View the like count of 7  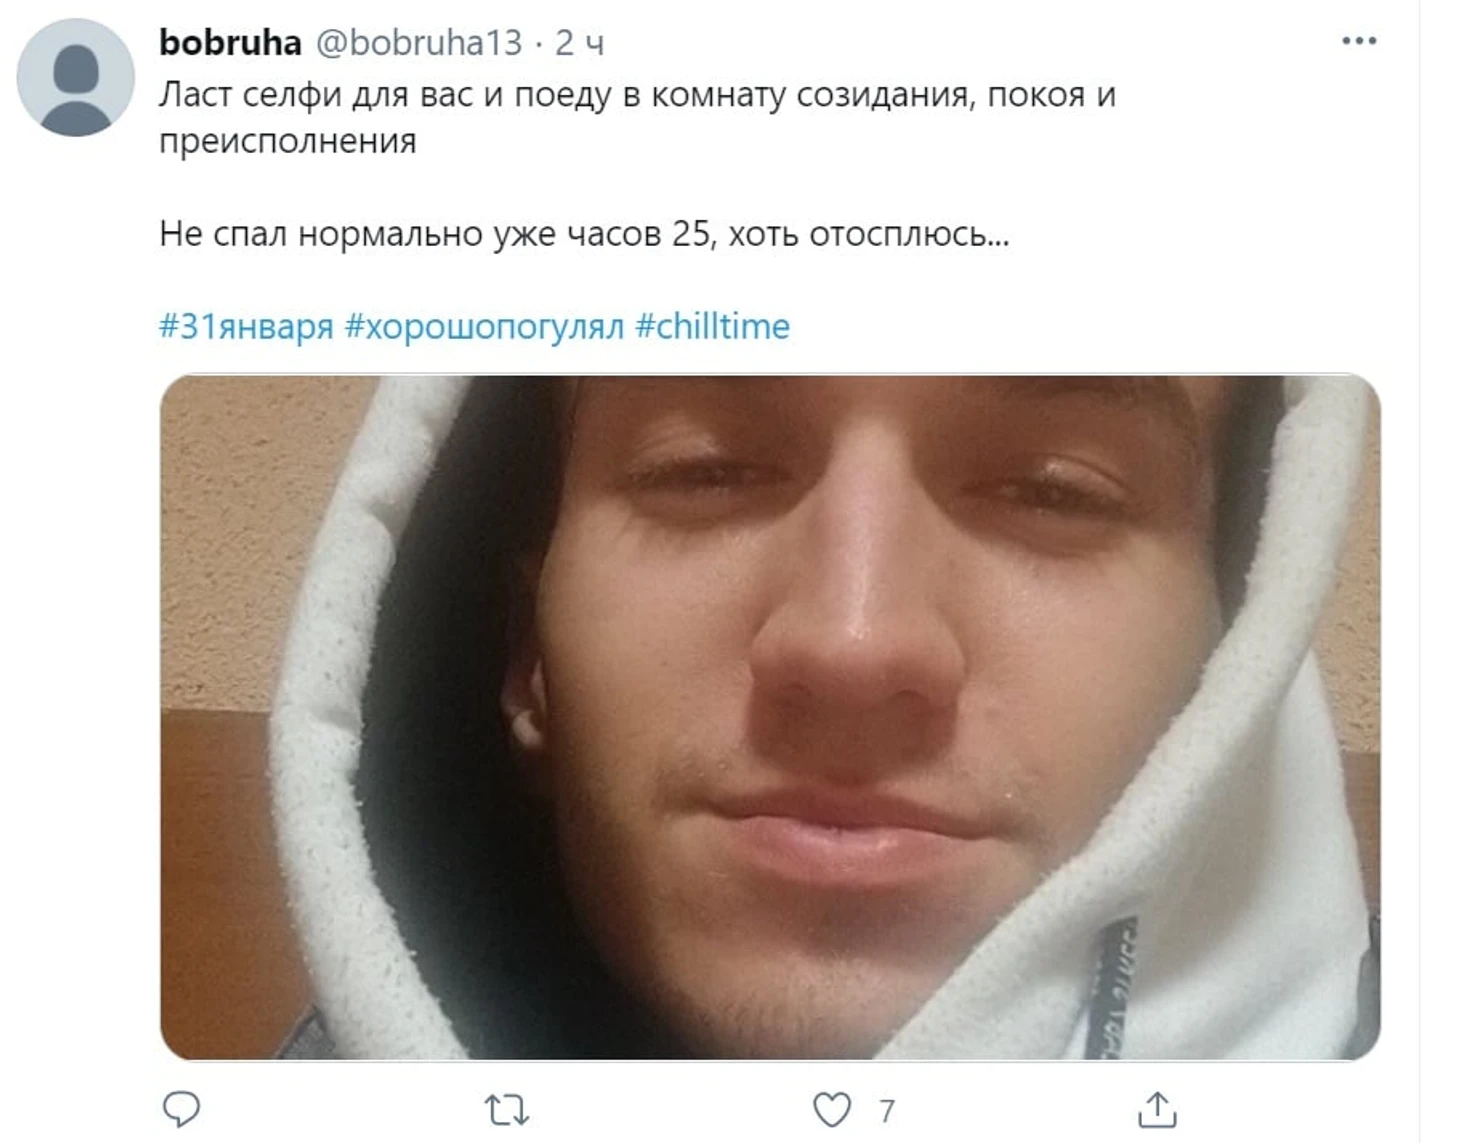[886, 1111]
